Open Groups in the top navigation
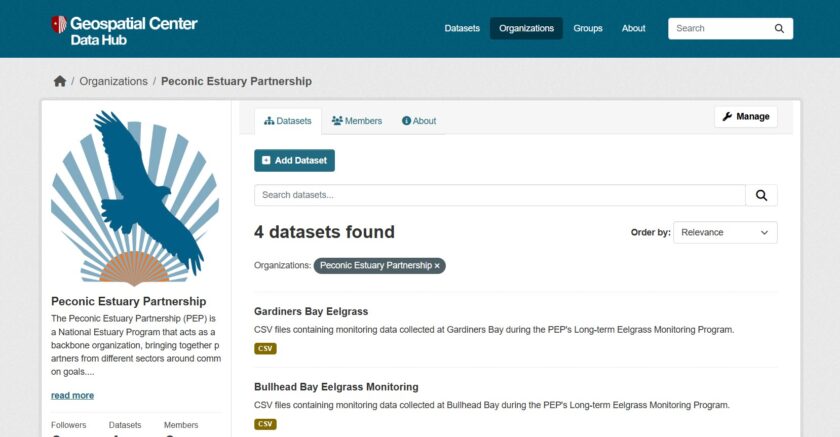The width and height of the screenshot is (840, 437). [x=588, y=28]
